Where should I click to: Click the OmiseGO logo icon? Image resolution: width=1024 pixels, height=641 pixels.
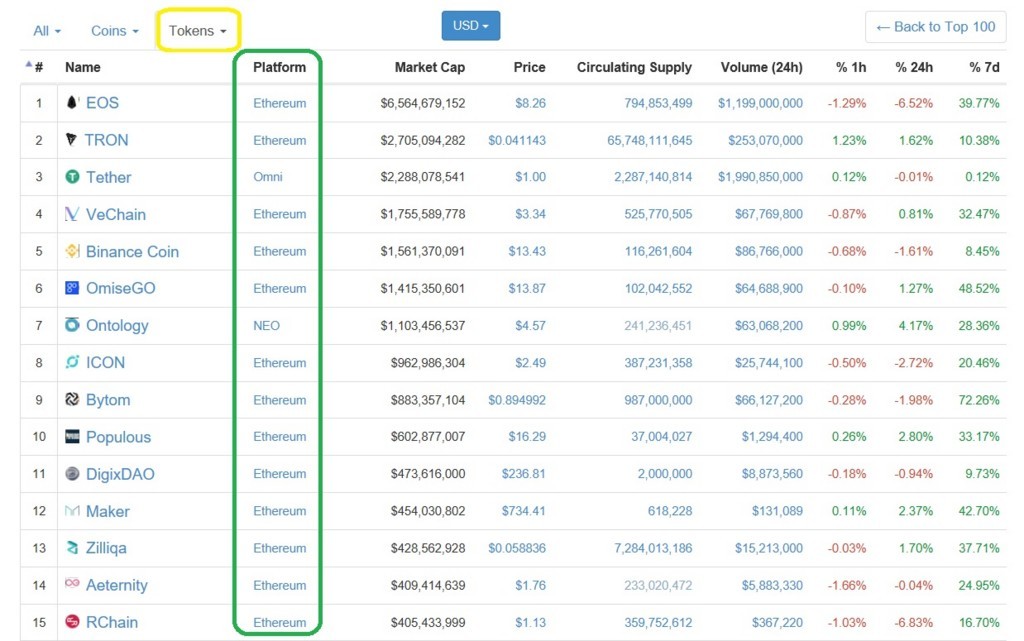point(72,288)
